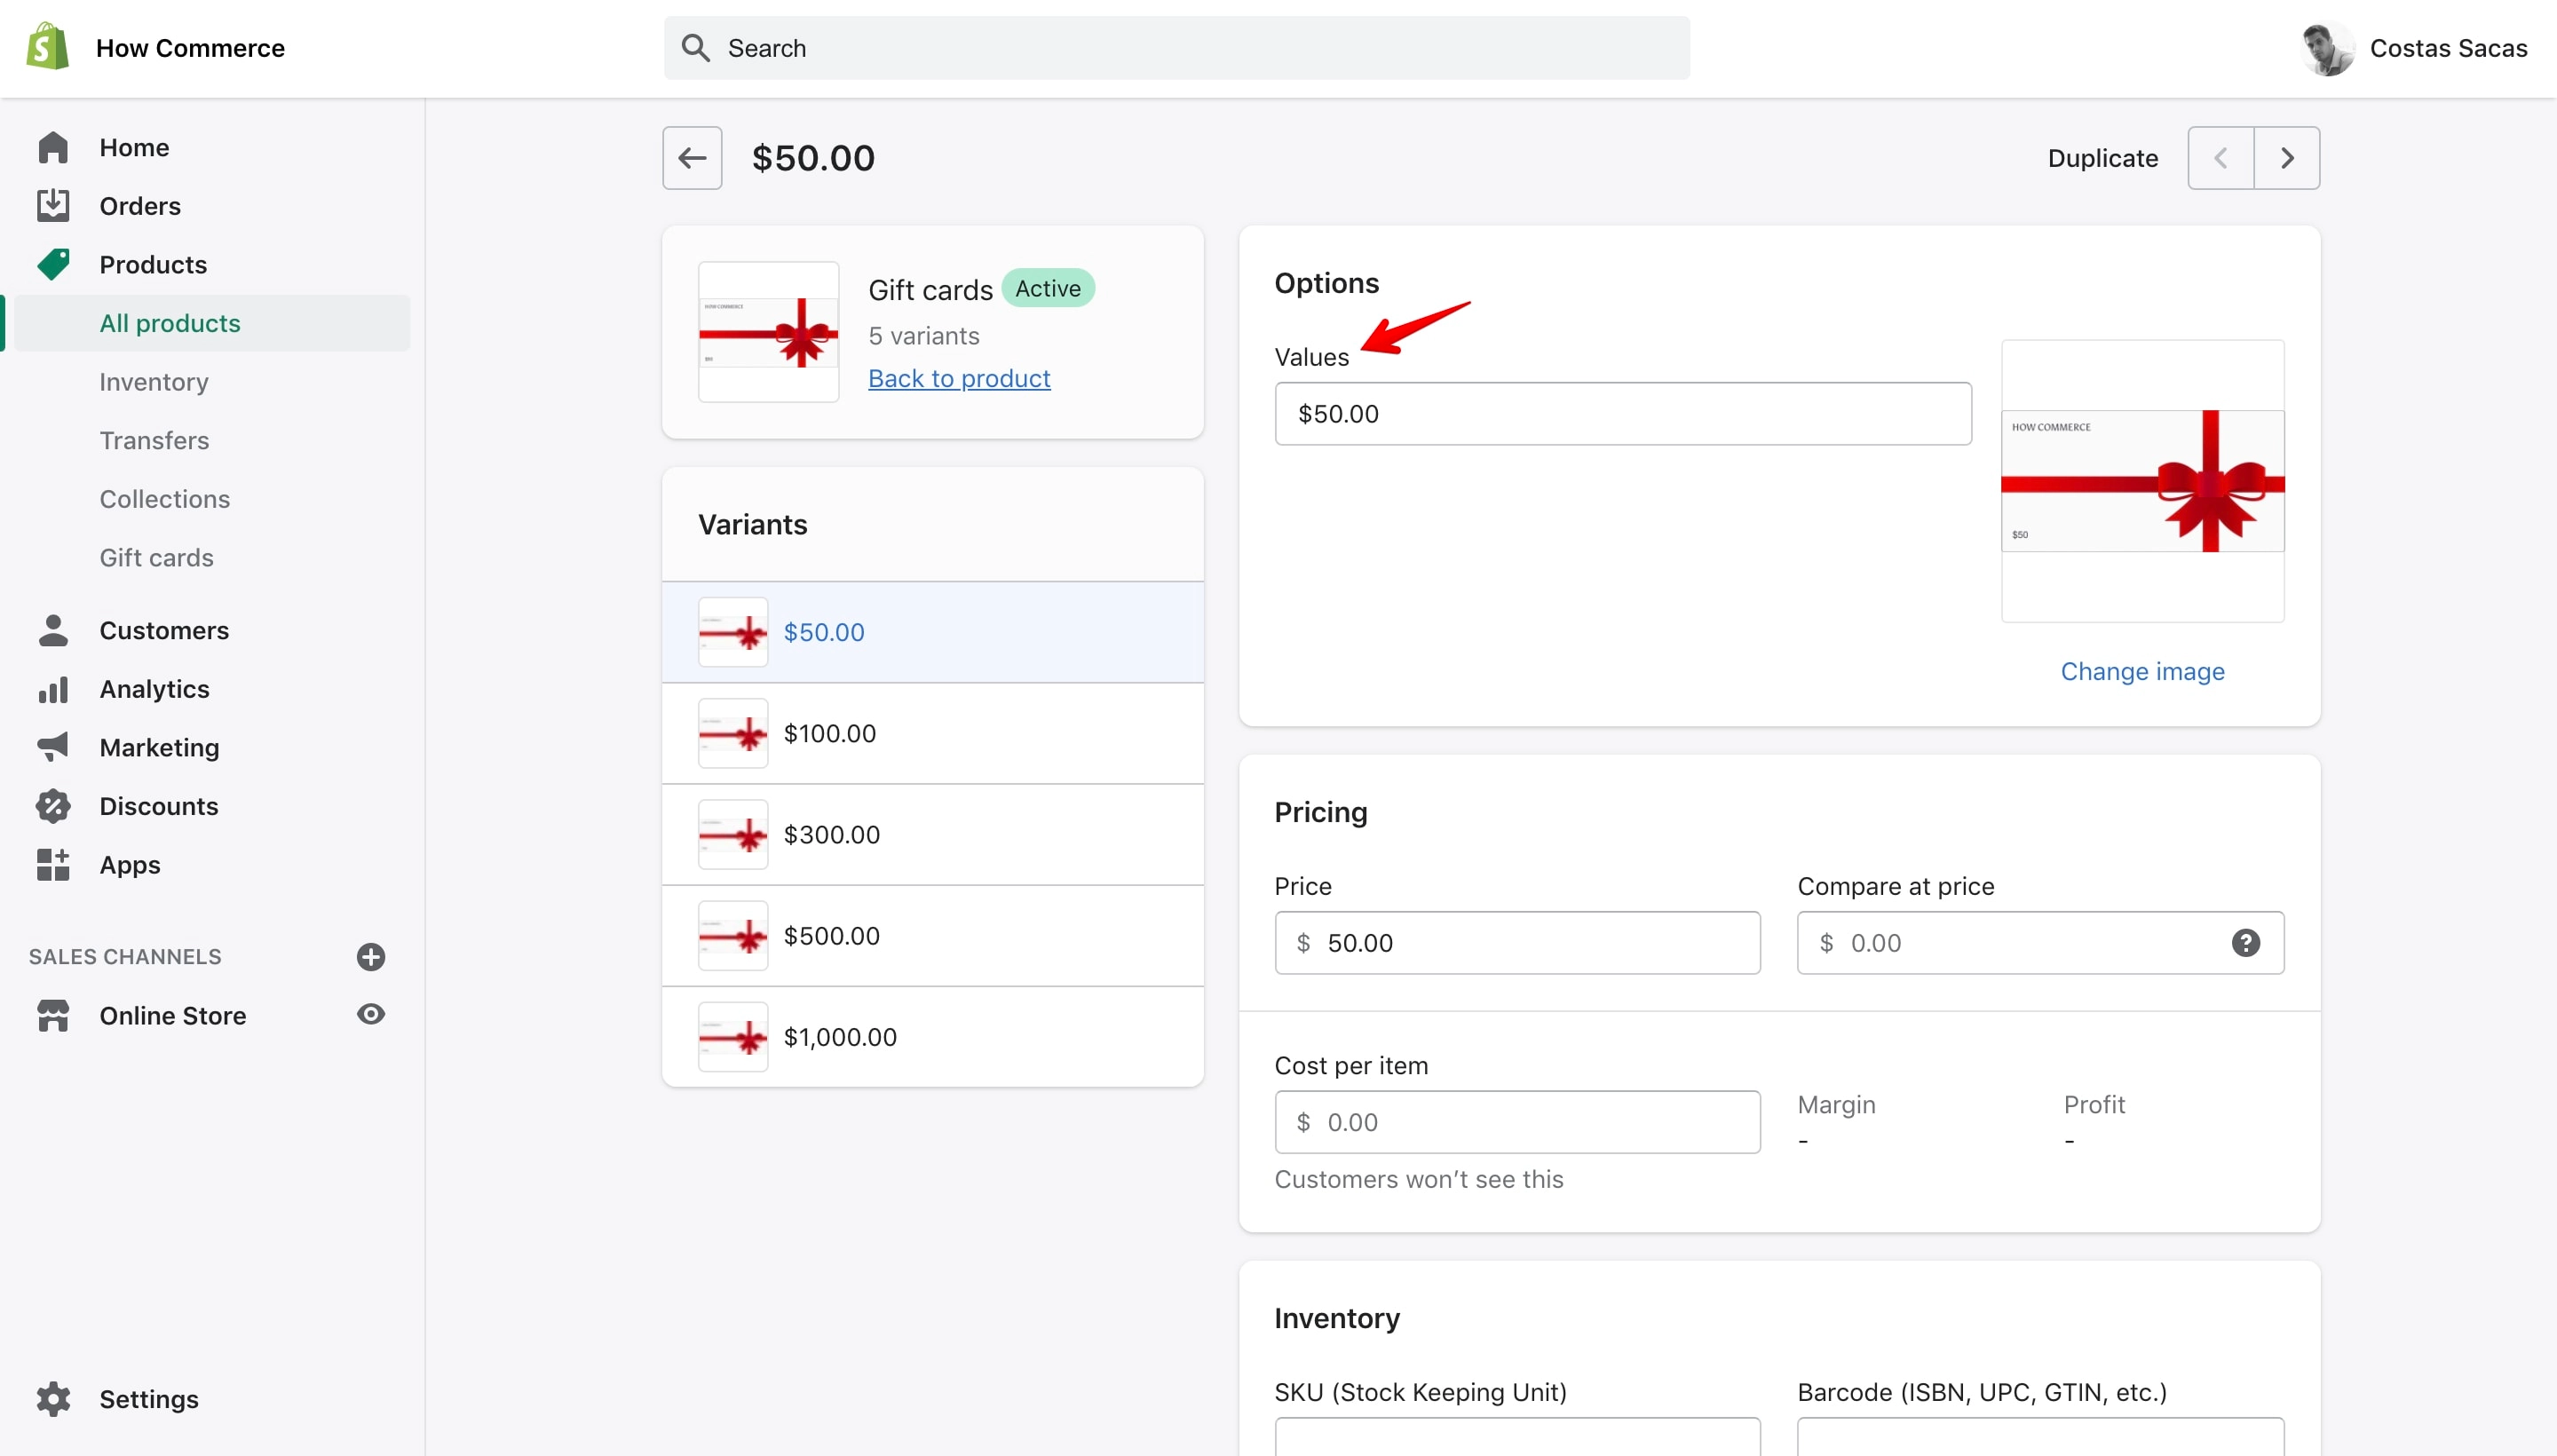This screenshot has width=2557, height=1456.
Task: Go to the next variant using right chevron
Action: click(2287, 158)
